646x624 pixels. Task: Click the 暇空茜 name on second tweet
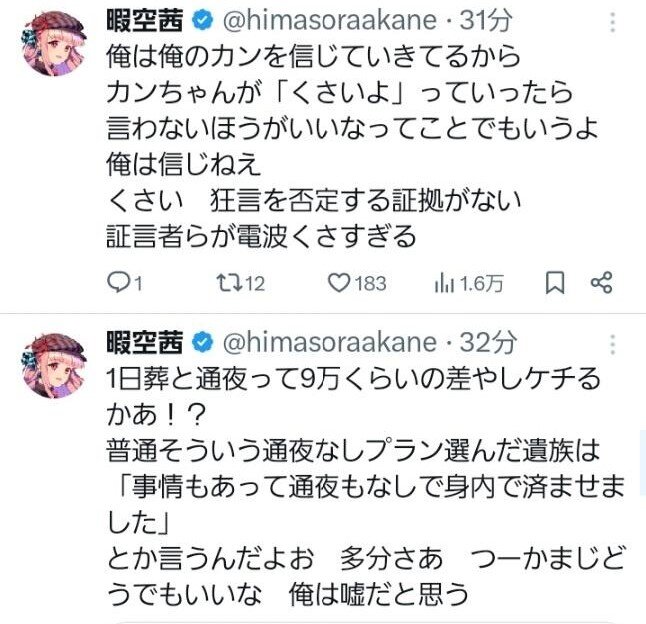tap(145, 343)
